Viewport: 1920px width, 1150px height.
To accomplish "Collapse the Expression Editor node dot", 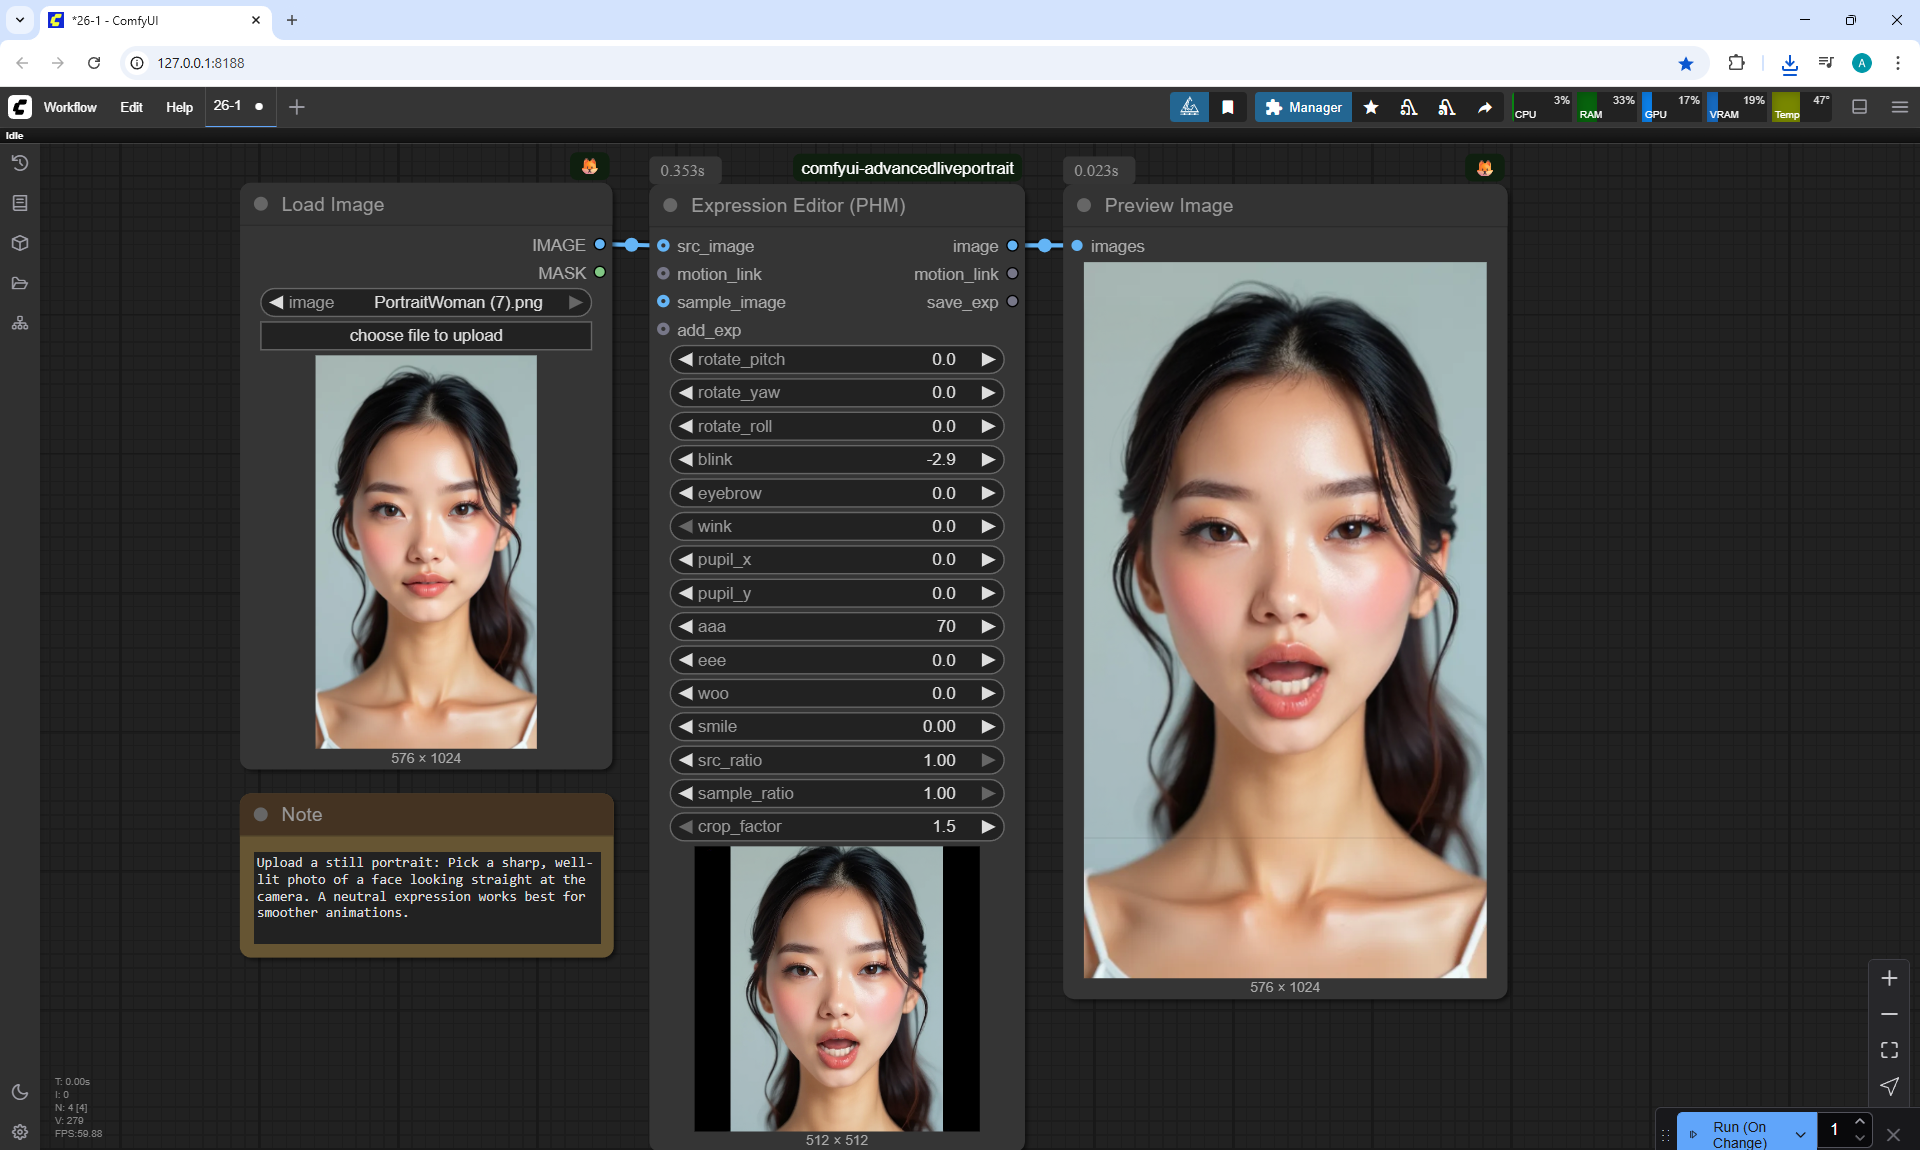I will 671,205.
